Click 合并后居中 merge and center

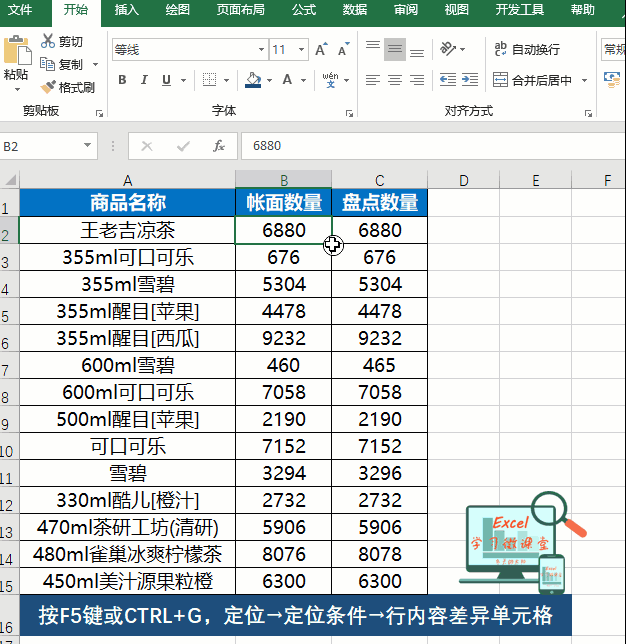[532, 80]
